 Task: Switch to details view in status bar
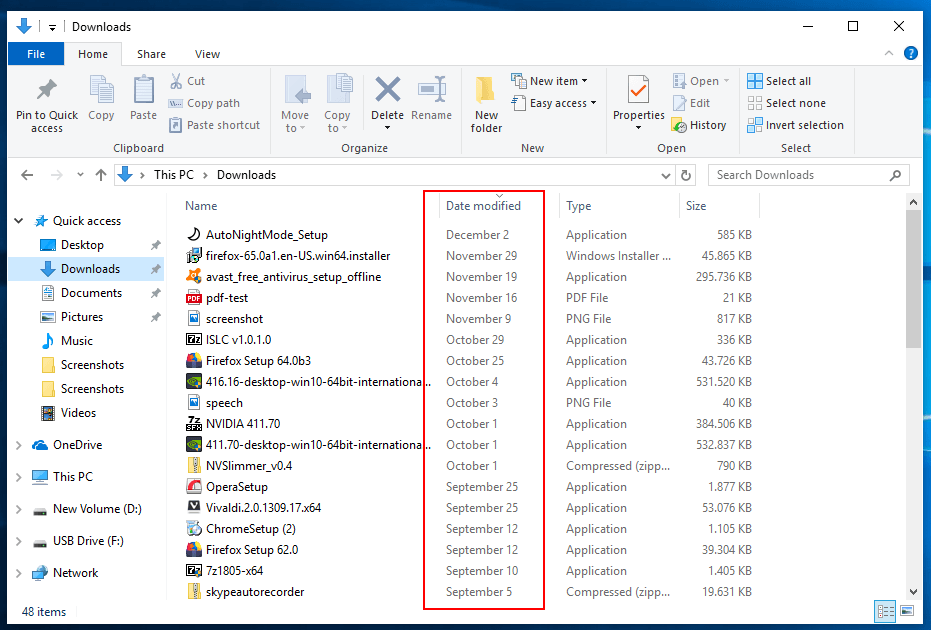884,611
